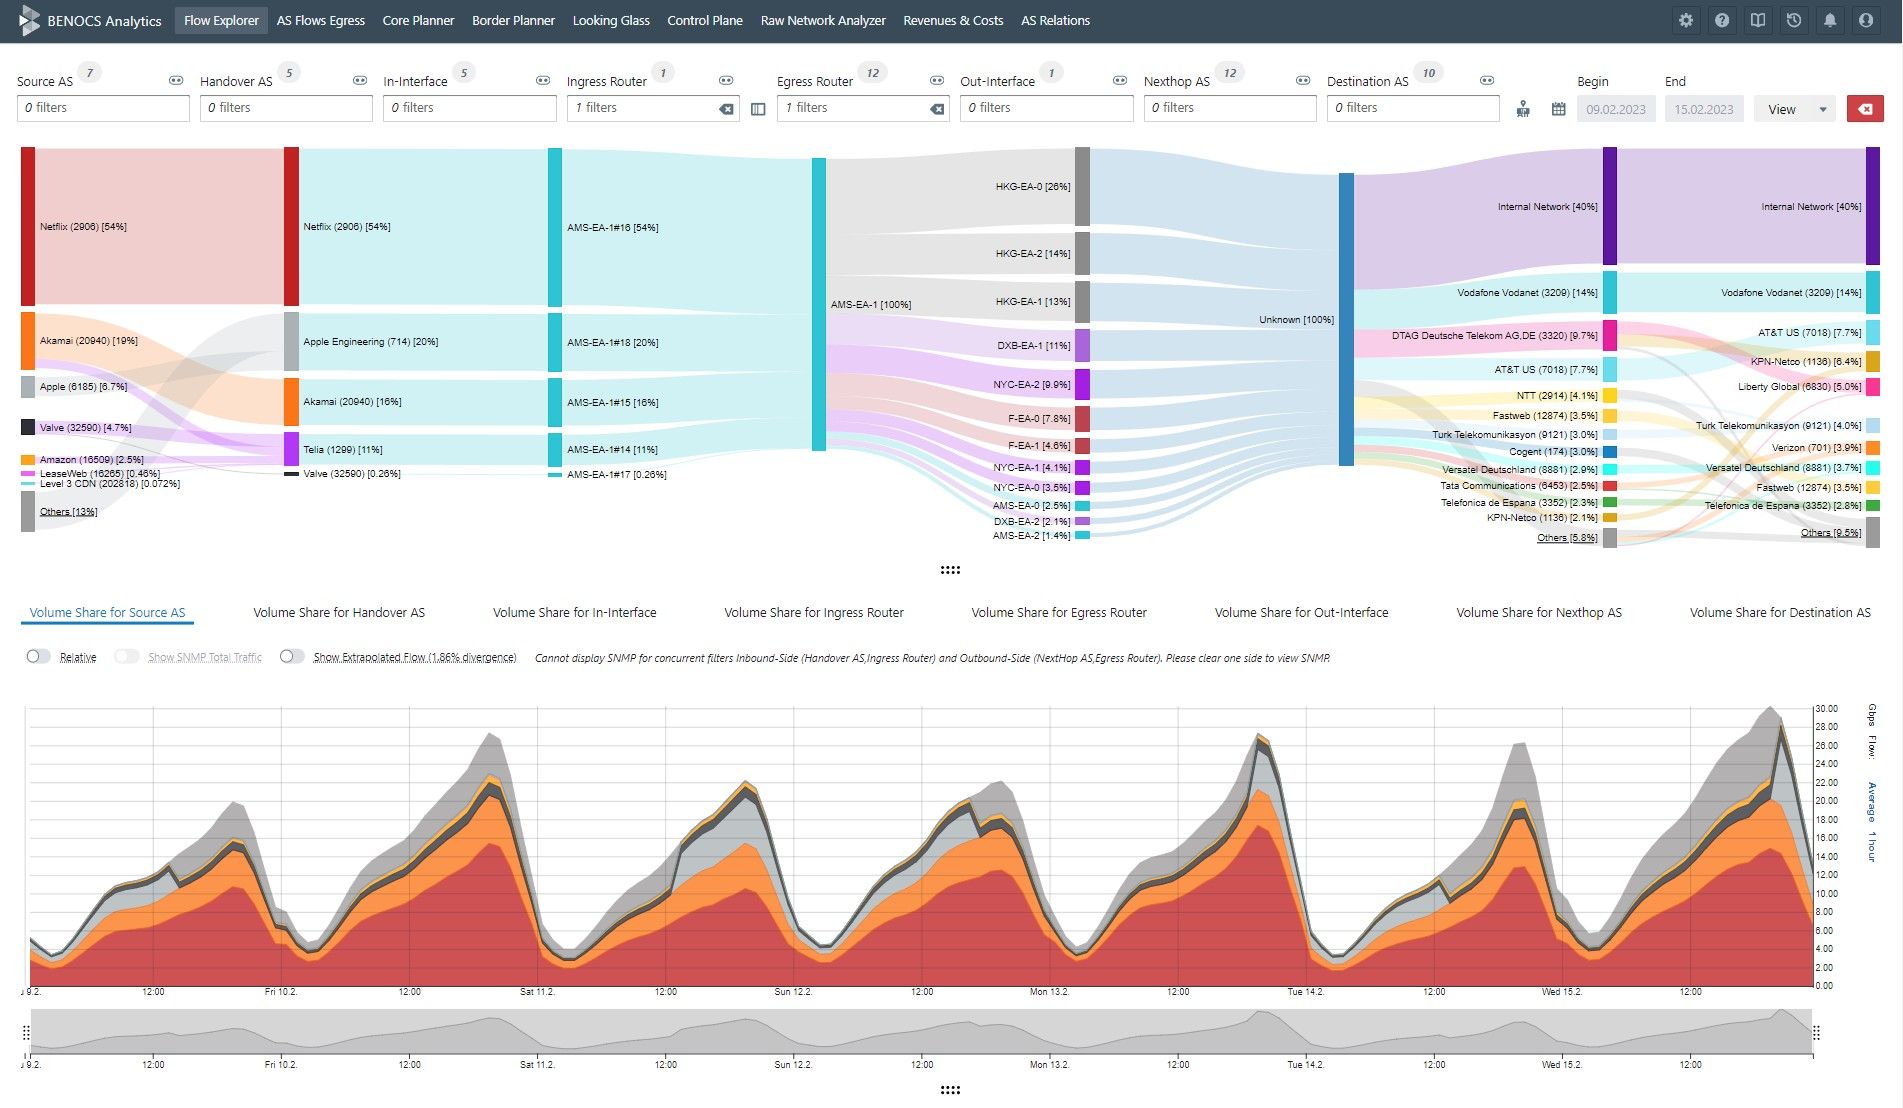This screenshot has height=1108, width=1903.
Task: Click the BENOCS Analytics logo
Action: coord(90,20)
